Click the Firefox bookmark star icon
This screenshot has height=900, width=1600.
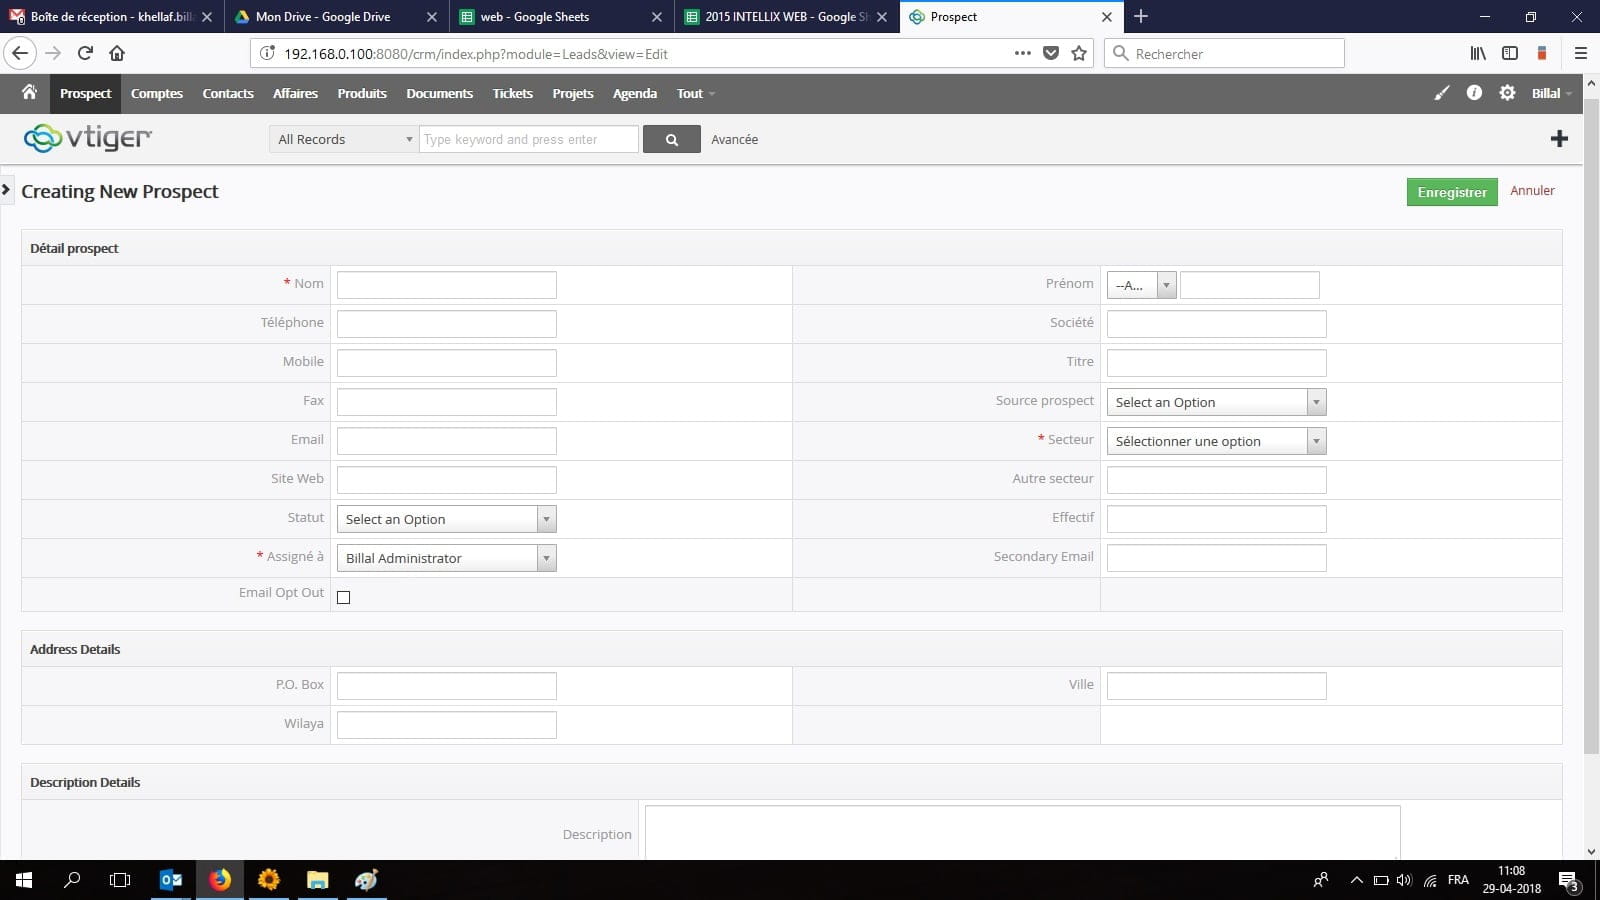click(1079, 54)
